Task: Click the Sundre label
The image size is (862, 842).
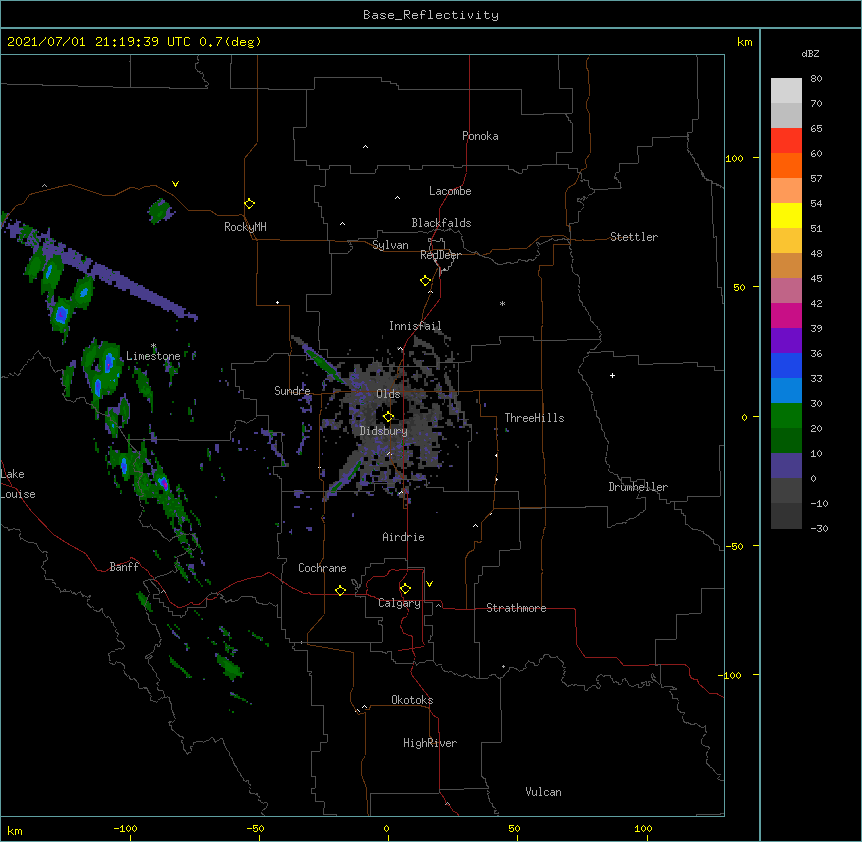Action: pyautogui.click(x=292, y=391)
